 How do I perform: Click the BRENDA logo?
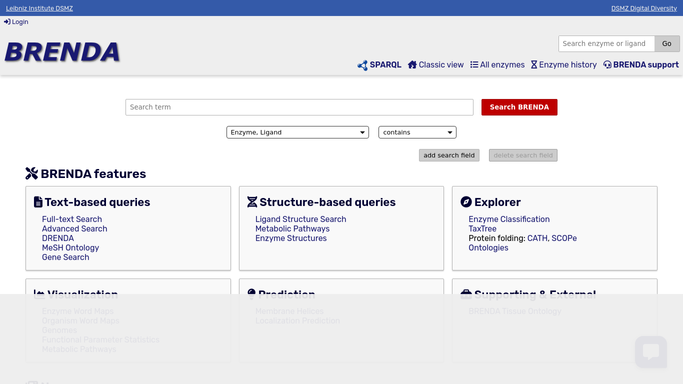tap(62, 52)
